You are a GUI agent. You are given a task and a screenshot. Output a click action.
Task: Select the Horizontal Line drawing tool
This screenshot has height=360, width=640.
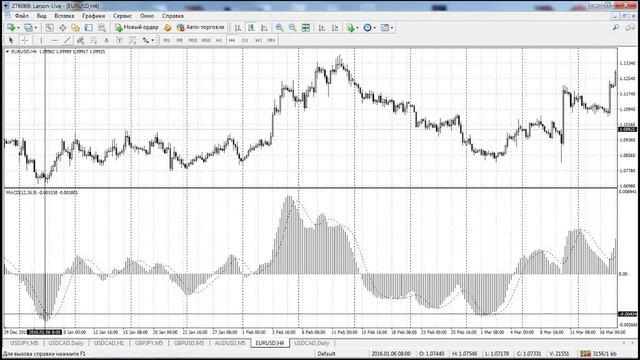tap(54, 40)
